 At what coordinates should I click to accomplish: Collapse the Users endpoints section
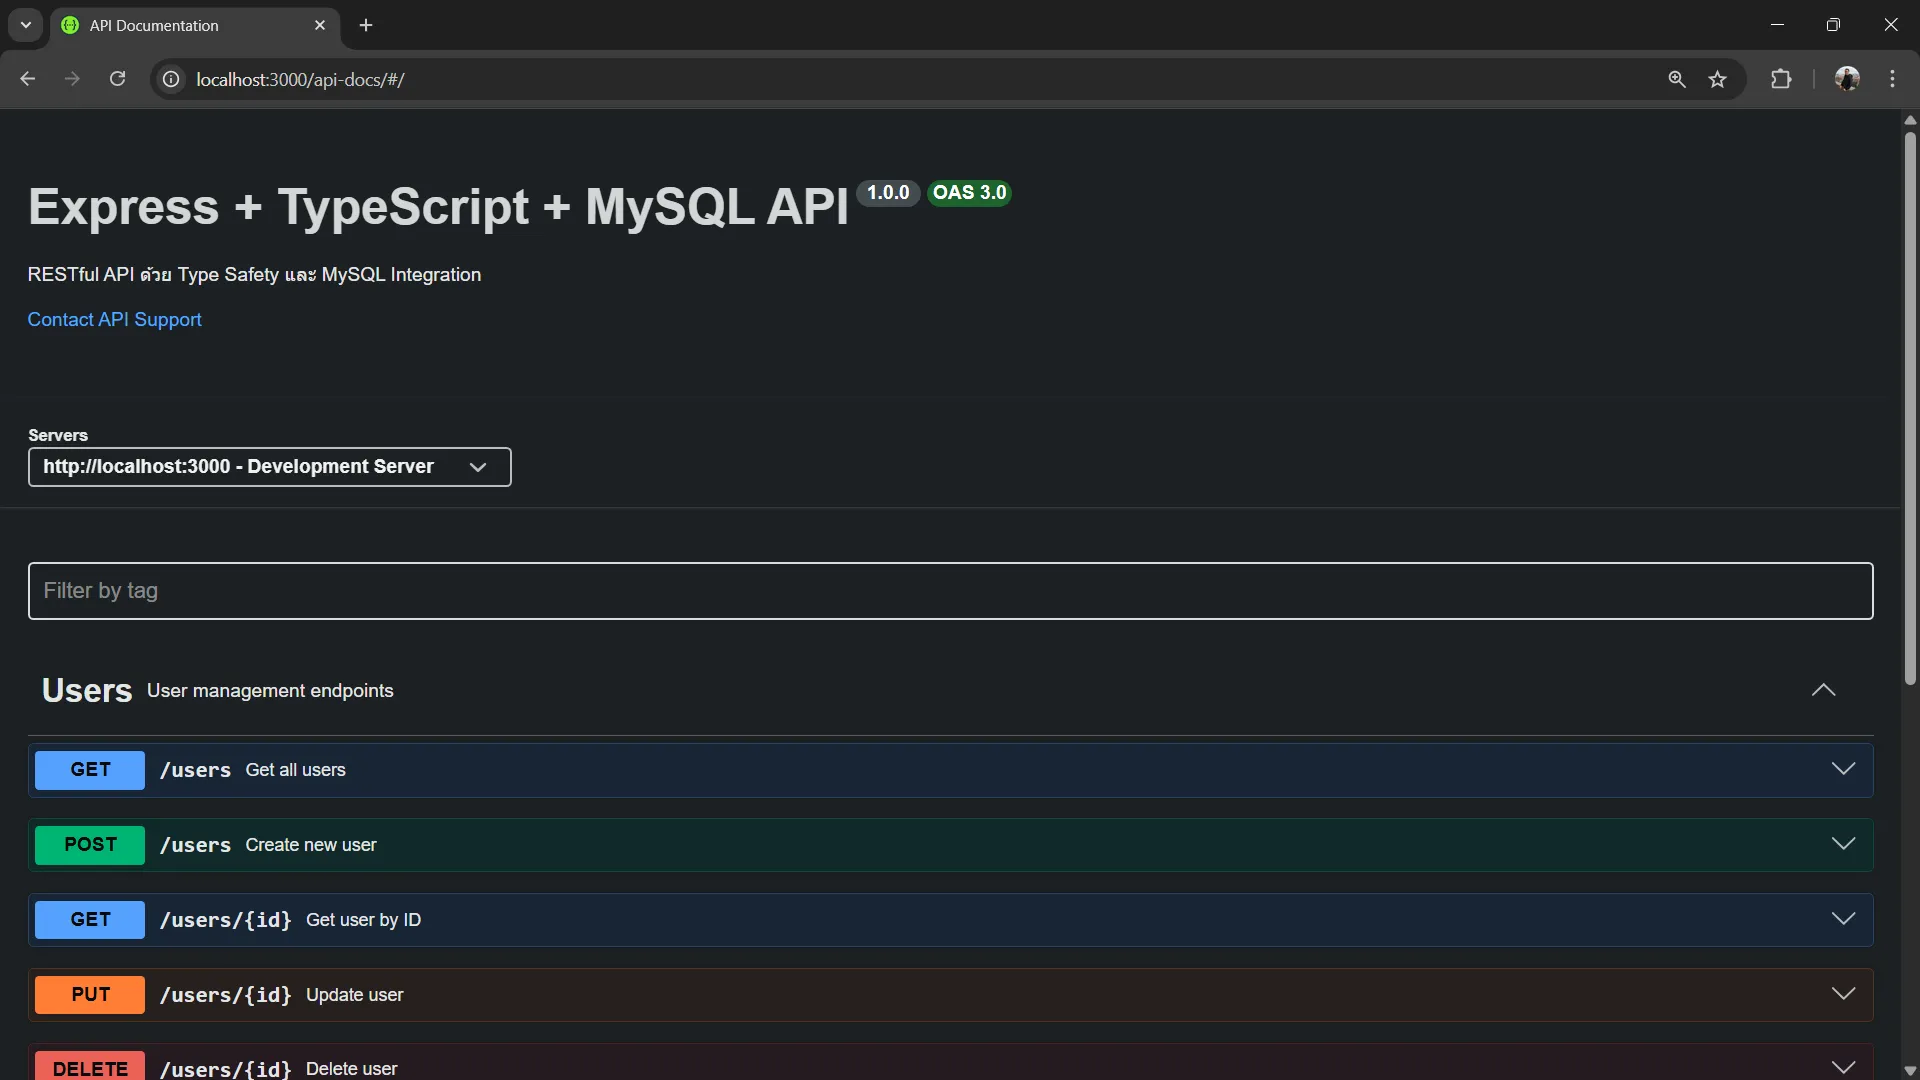pos(1824,690)
